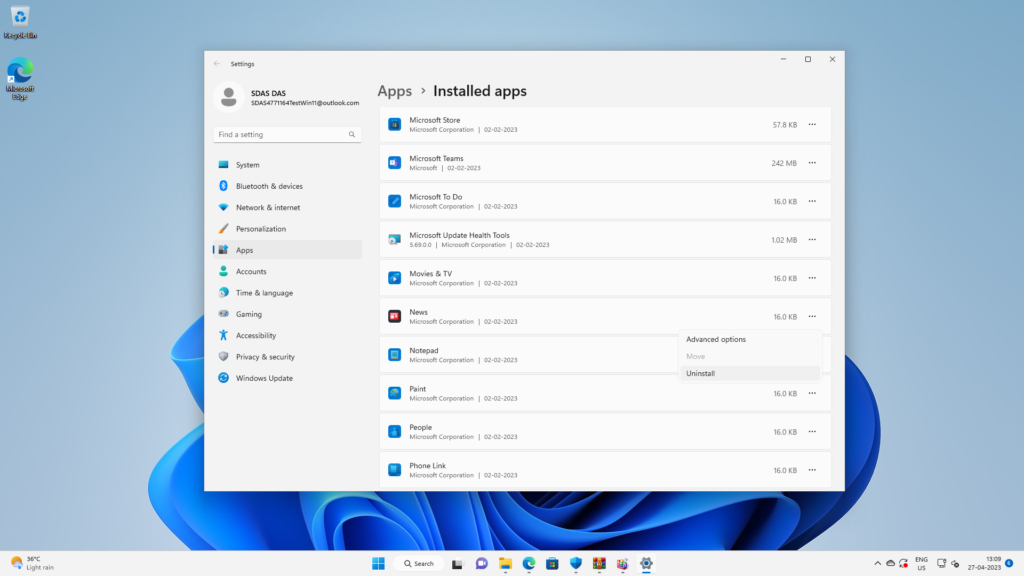This screenshot has height=576, width=1024.
Task: Click the taskbar Search box
Action: (x=419, y=564)
